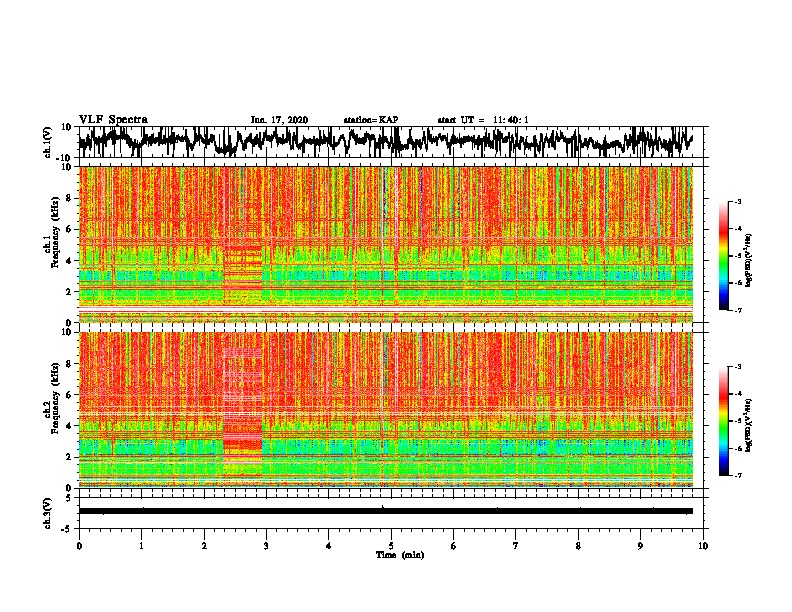The width and height of the screenshot is (792, 612).
Task: Click the ch.1 colorbar units label
Action: (749, 260)
